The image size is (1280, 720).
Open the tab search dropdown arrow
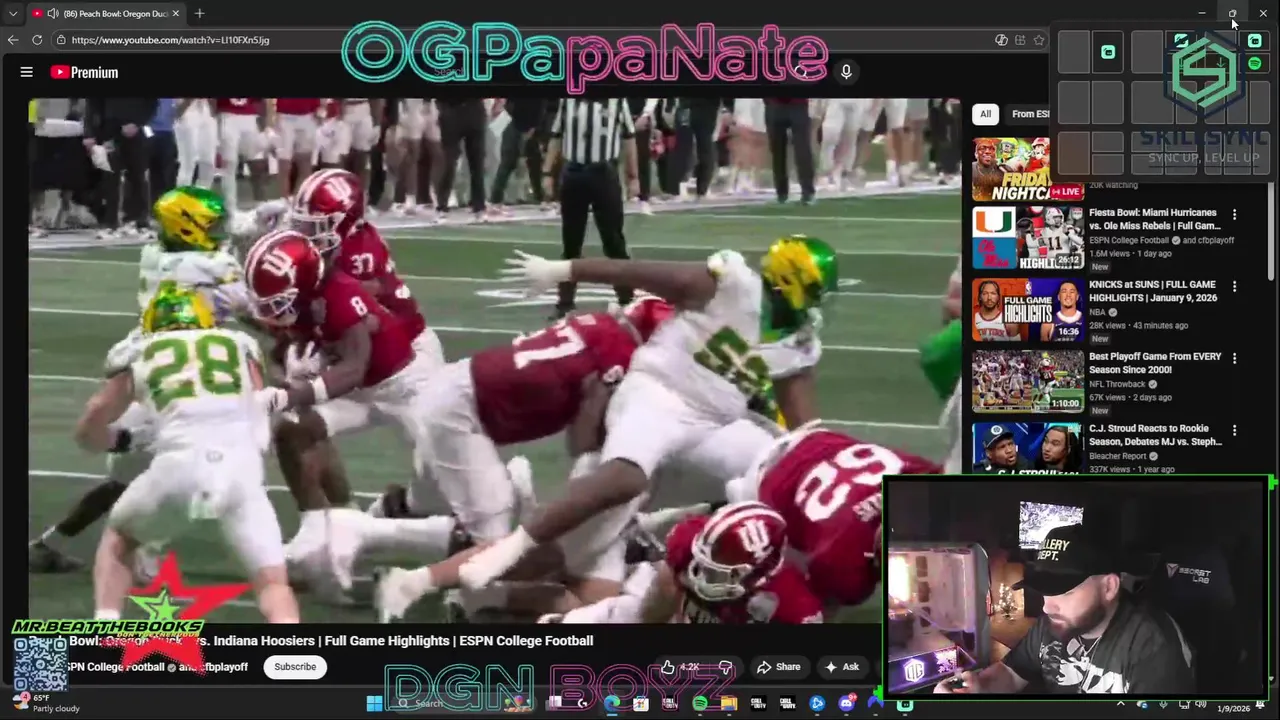click(x=12, y=14)
